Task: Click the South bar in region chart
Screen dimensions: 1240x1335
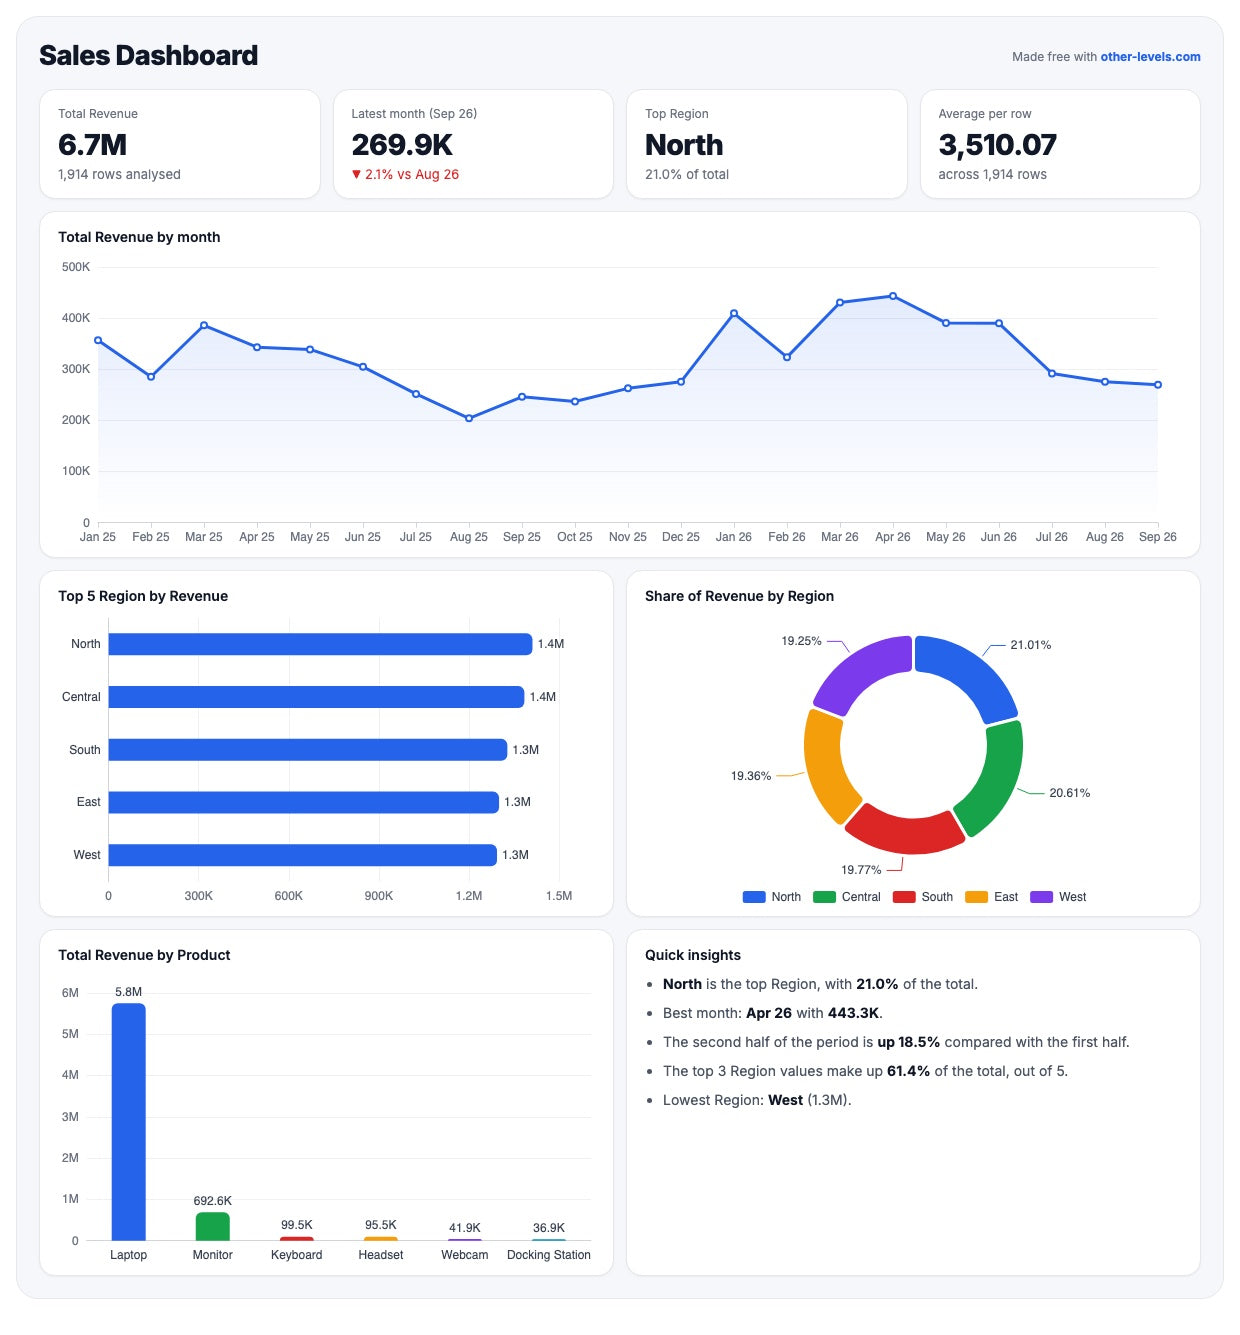Action: click(308, 750)
